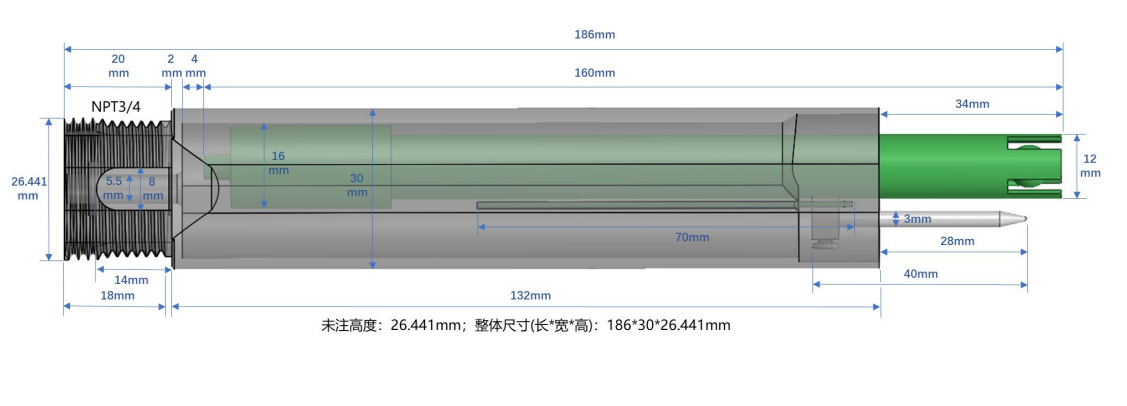Select the 160mm dimension label
The width and height of the screenshot is (1127, 406).
(594, 73)
